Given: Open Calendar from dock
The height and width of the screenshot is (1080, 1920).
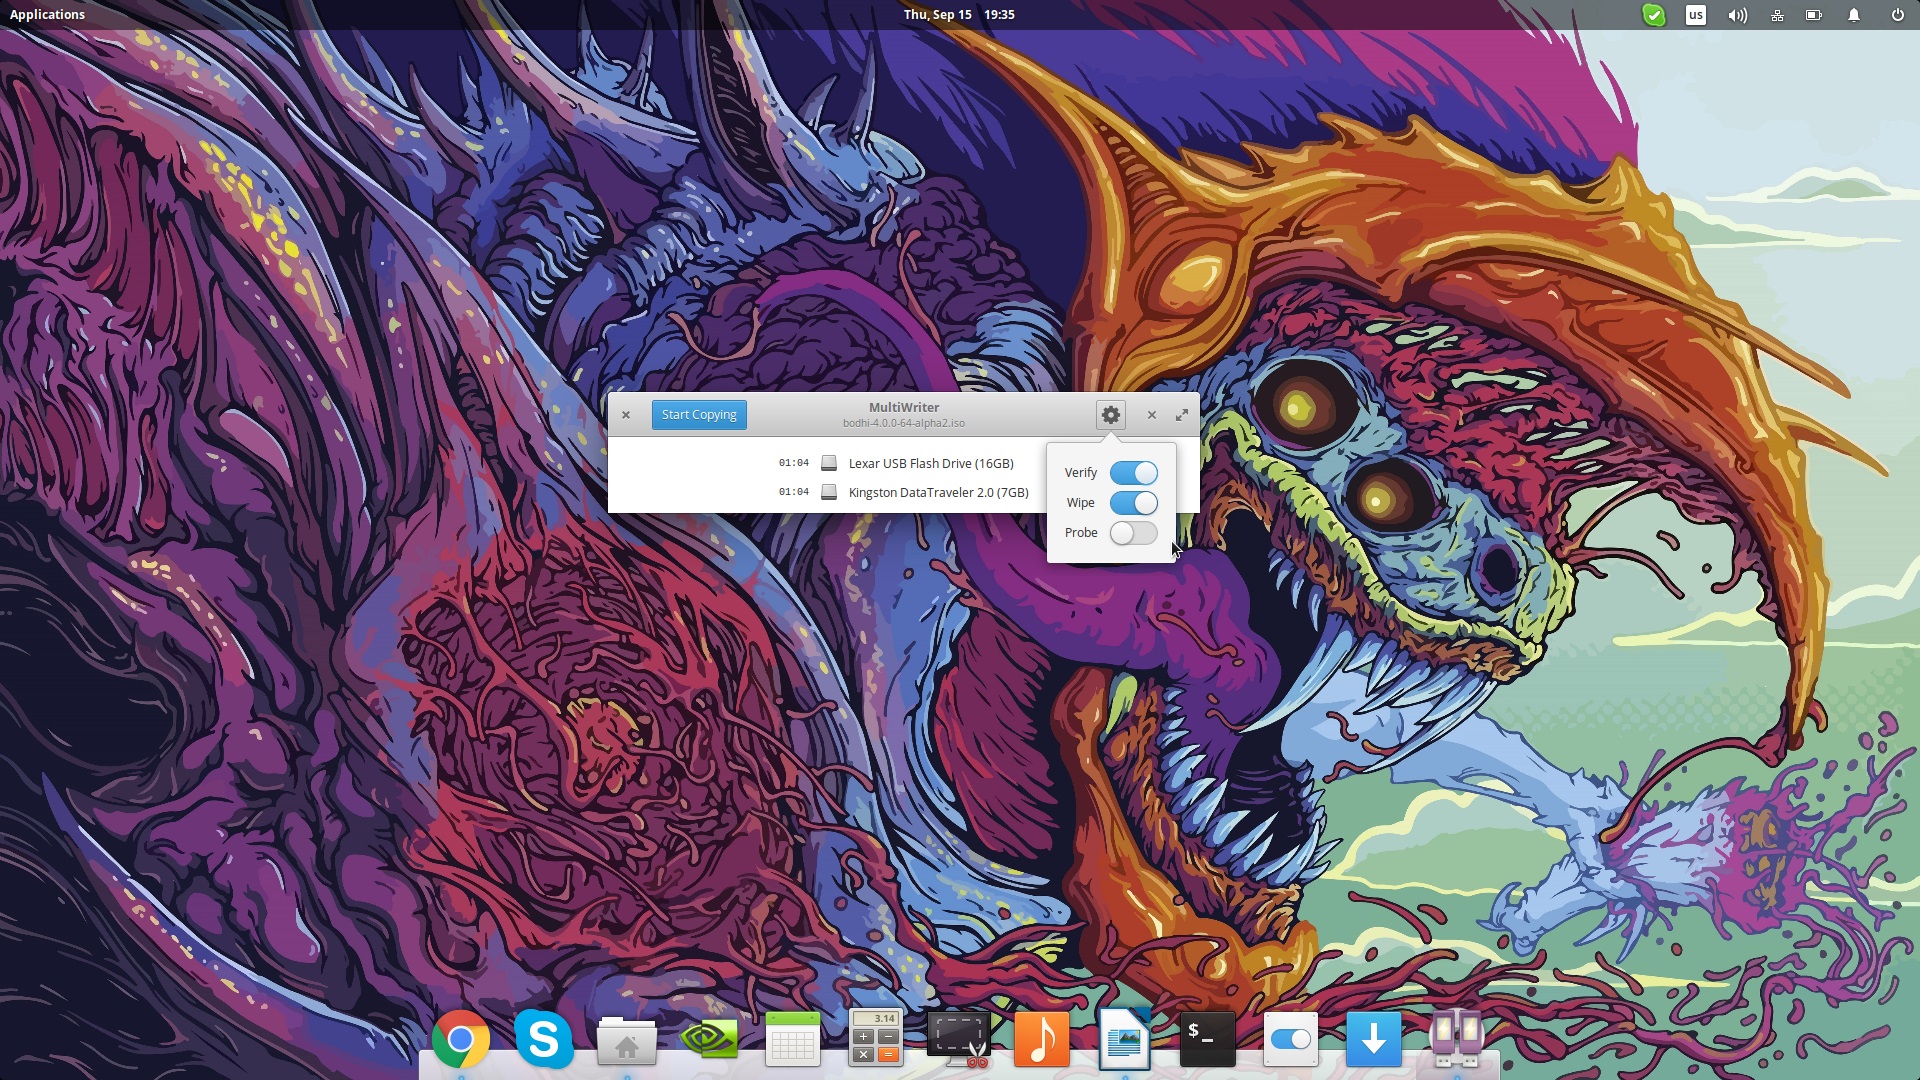Looking at the screenshot, I should tap(793, 1040).
